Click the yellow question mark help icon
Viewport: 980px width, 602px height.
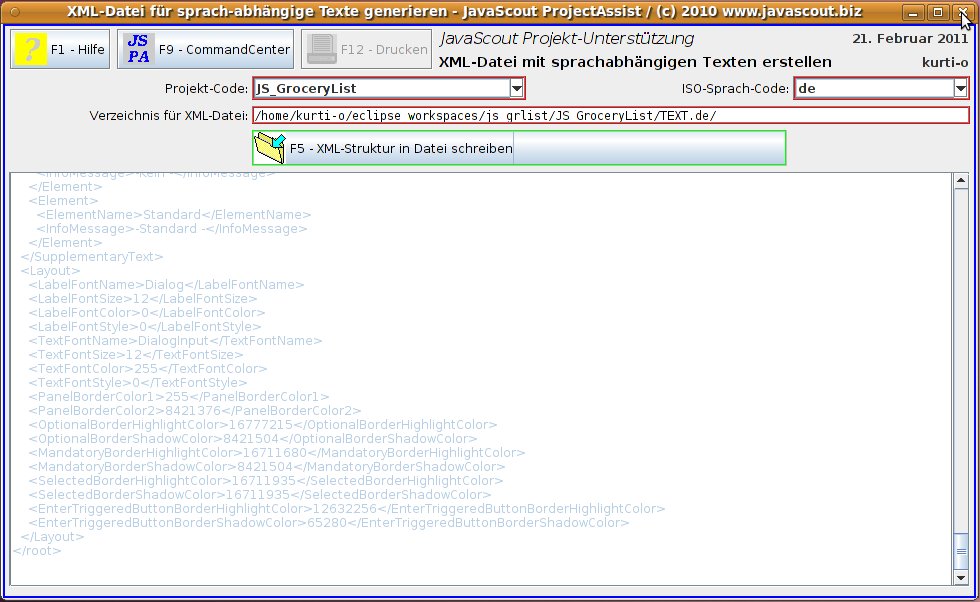31,48
